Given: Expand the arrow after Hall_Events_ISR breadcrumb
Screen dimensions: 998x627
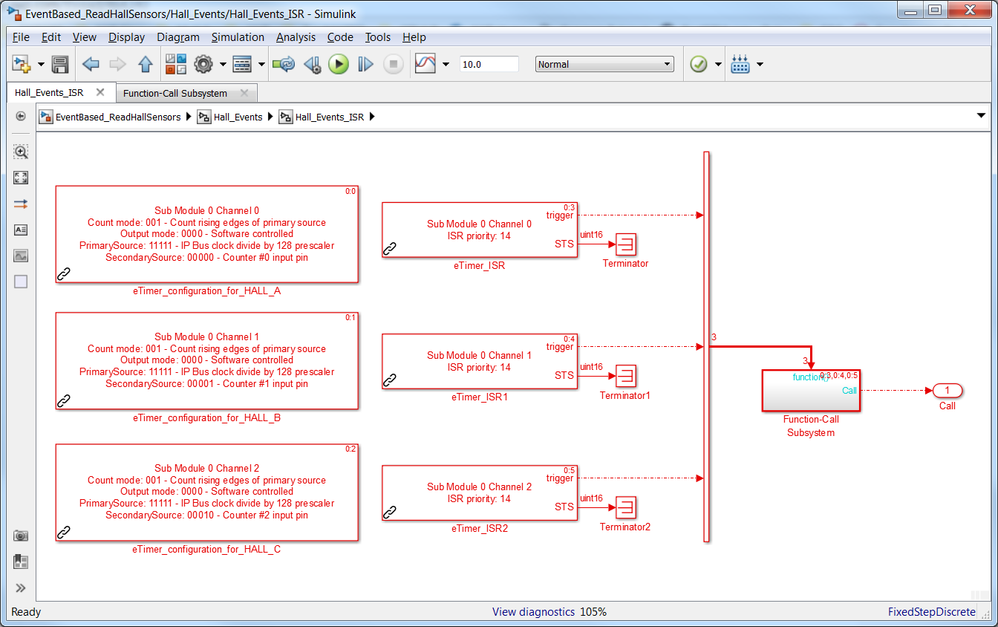Looking at the screenshot, I should point(372,116).
